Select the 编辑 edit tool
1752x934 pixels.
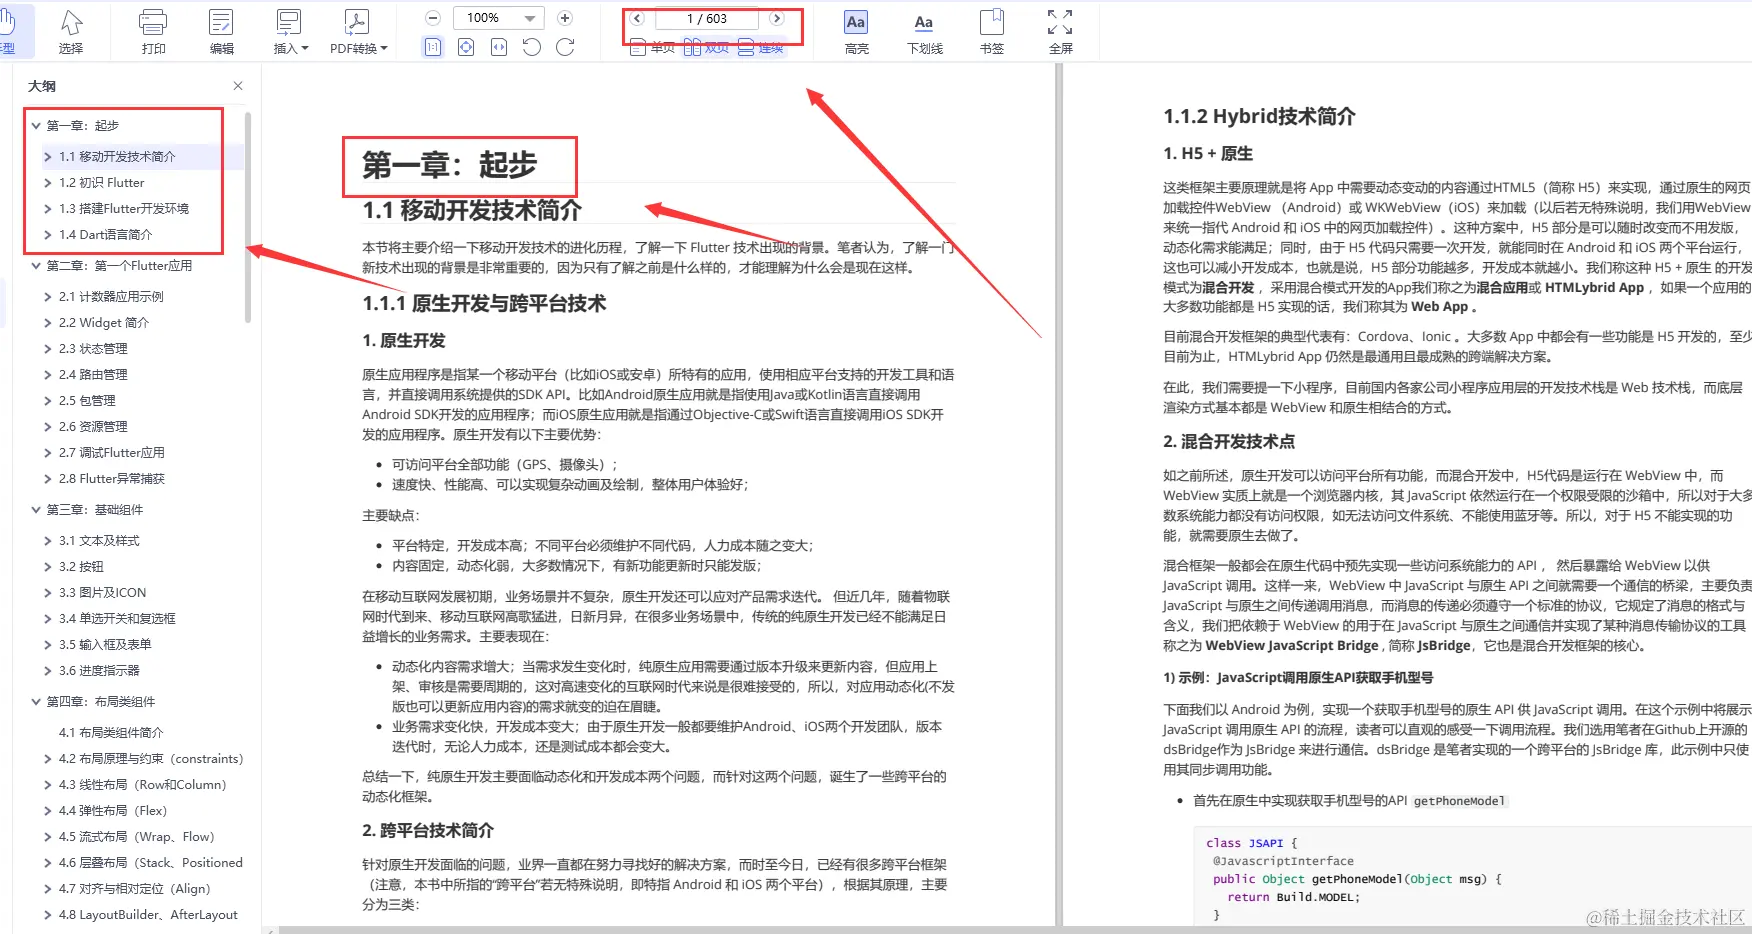tap(220, 30)
